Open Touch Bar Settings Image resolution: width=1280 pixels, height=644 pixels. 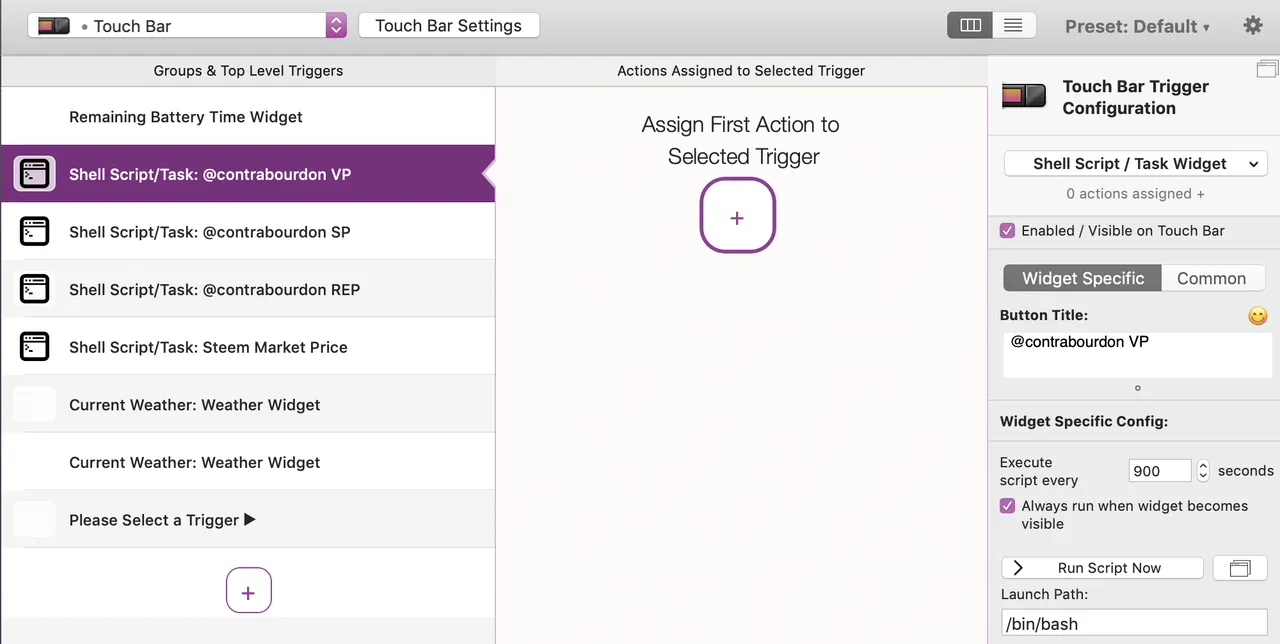(448, 26)
